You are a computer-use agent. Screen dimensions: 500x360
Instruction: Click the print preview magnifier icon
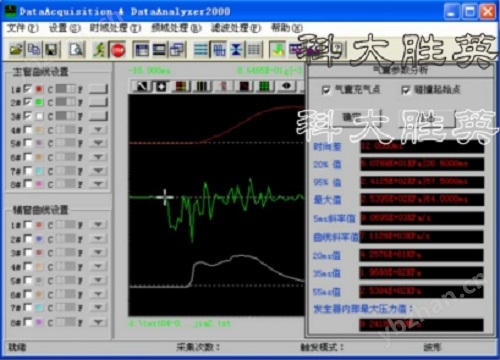[77, 50]
